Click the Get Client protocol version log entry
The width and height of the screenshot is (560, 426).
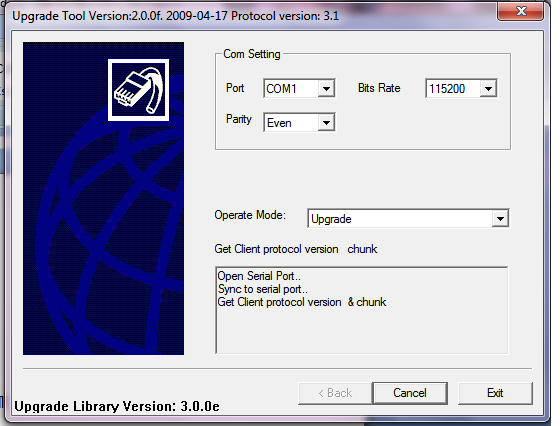pyautogui.click(x=302, y=302)
